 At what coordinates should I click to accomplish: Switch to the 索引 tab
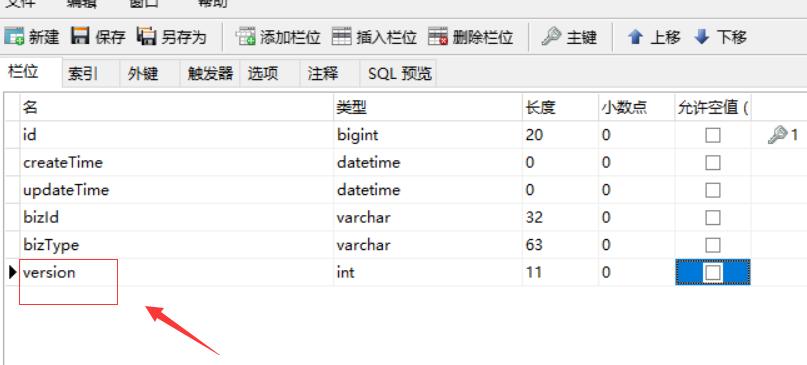point(91,74)
